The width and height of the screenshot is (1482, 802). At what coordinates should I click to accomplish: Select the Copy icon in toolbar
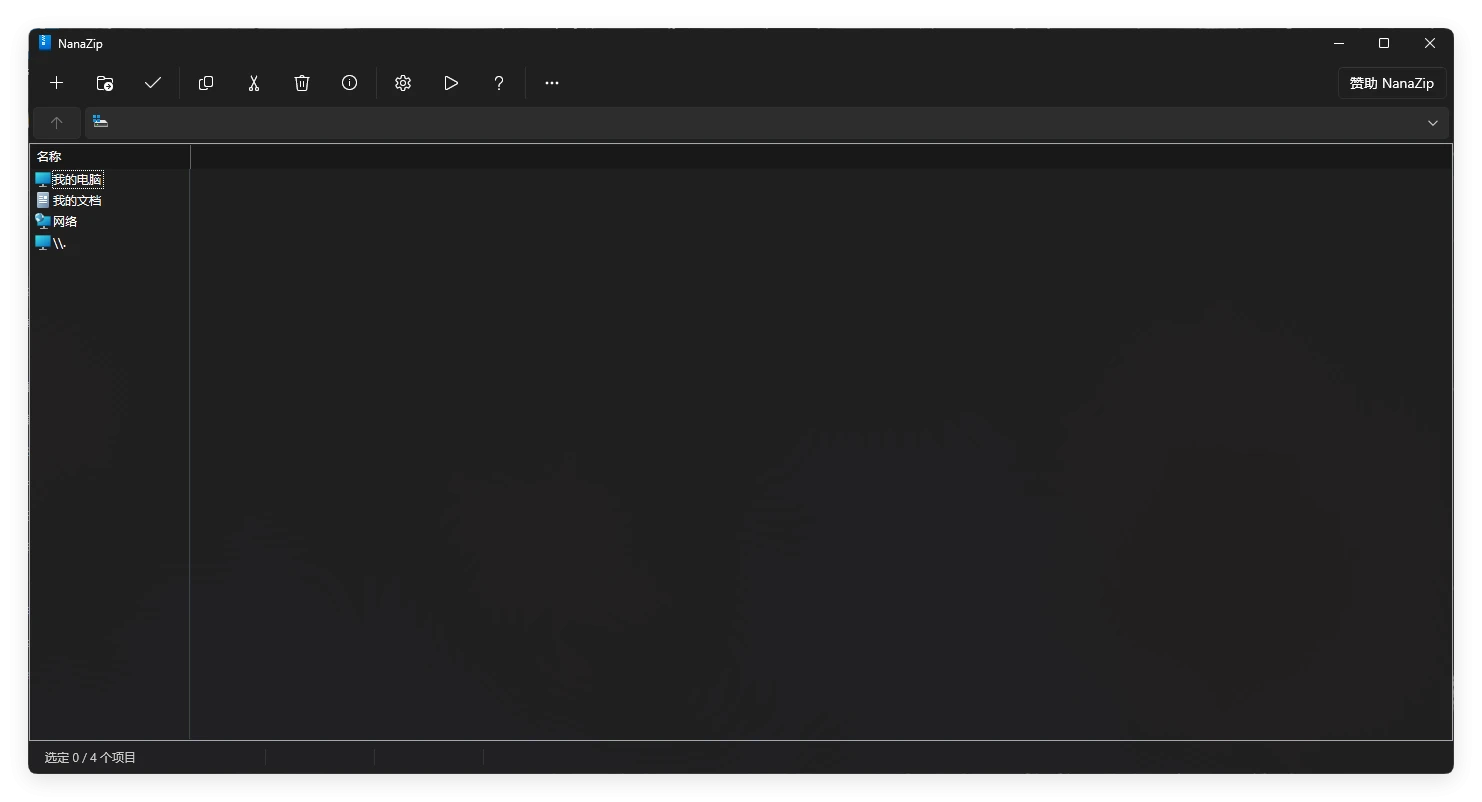pyautogui.click(x=206, y=83)
